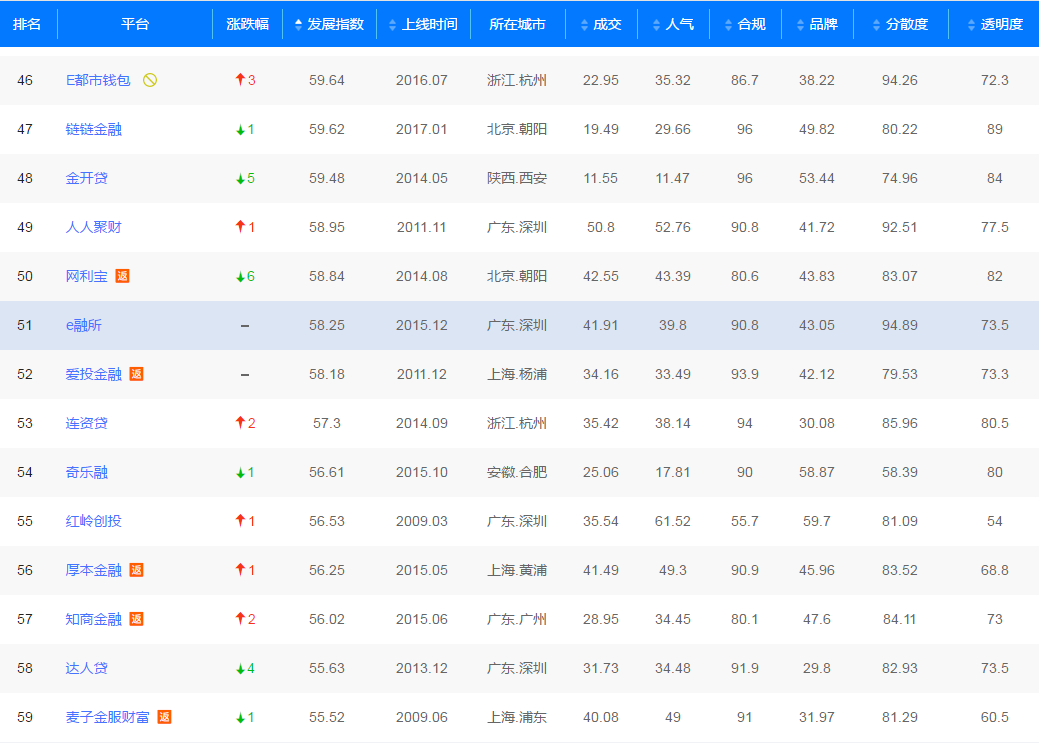Click the orange 返 badge next to 网利宝
The width and height of the screenshot is (1039, 743).
coord(122,276)
